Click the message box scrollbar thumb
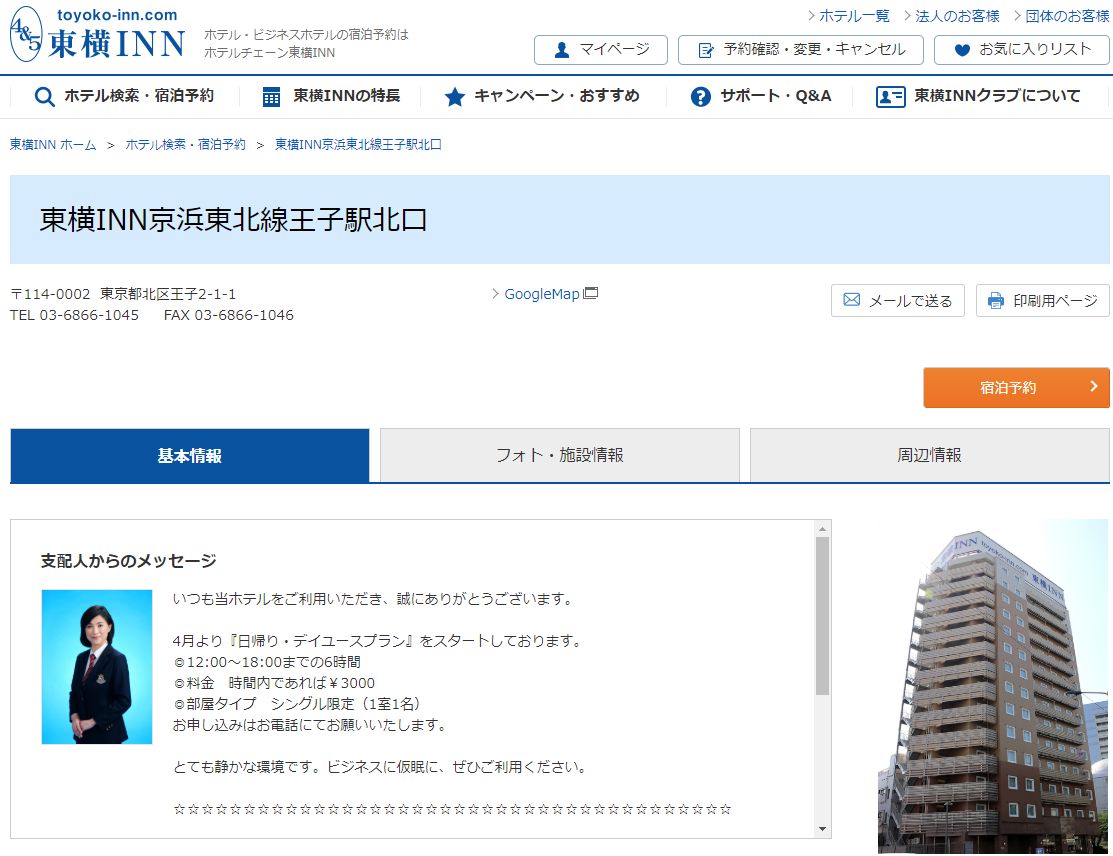The height and width of the screenshot is (856, 1113). click(x=822, y=615)
